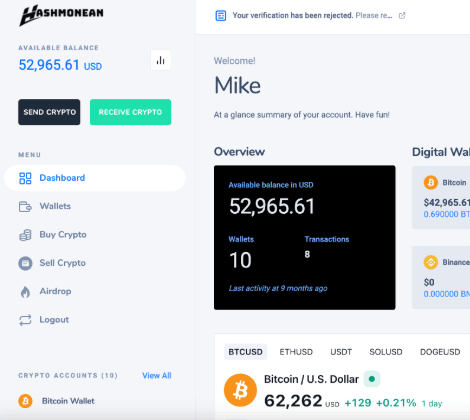The width and height of the screenshot is (470, 420).
Task: Open the external link icon in verification notice
Action: (402, 16)
